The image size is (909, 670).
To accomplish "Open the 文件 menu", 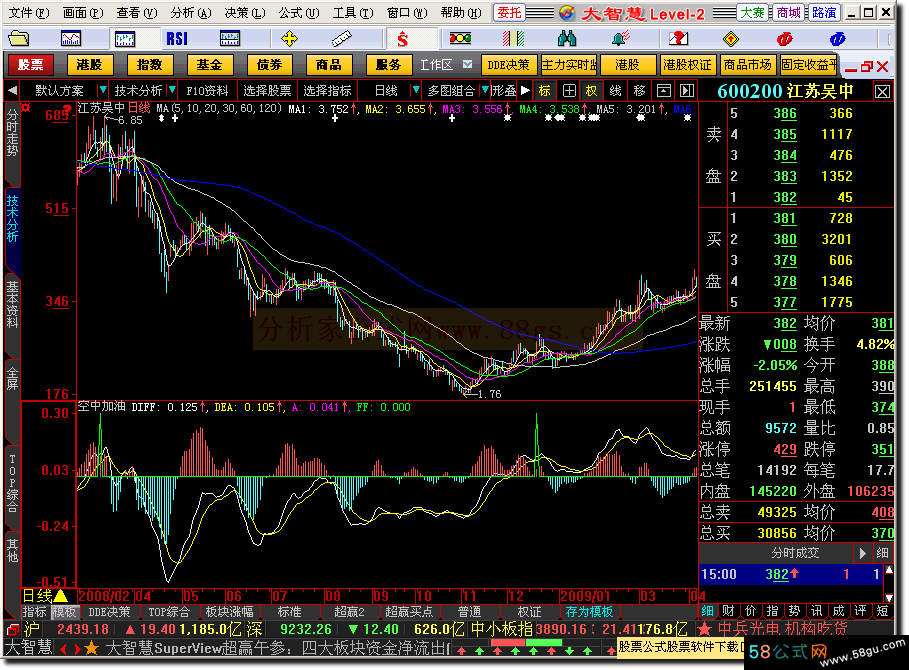I will coord(29,13).
